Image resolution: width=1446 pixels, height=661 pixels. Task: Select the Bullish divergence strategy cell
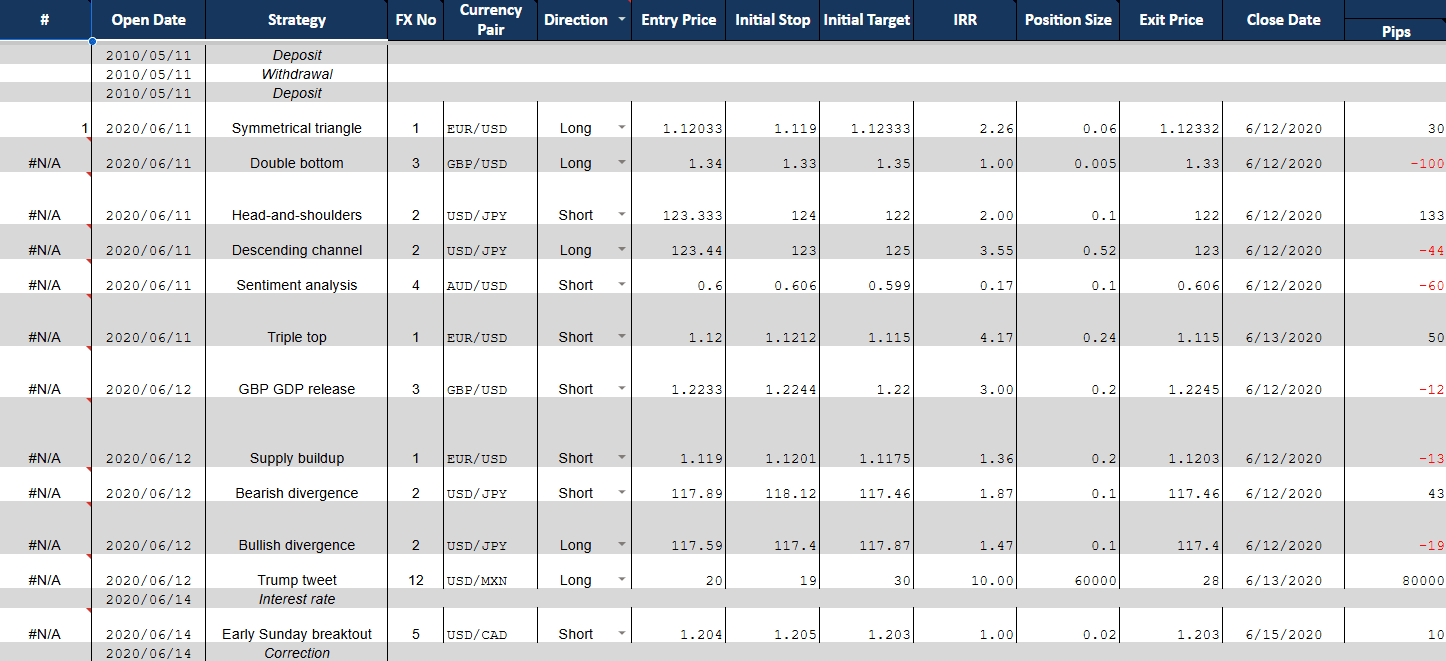point(297,528)
